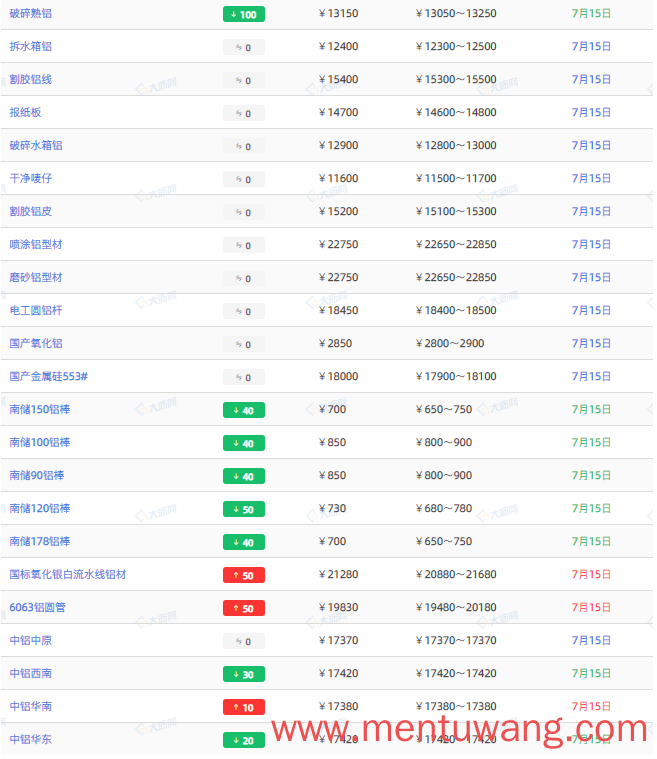Screen dimensions: 657x759
Task: Open the 中铝华南 product link
Action: 31,706
